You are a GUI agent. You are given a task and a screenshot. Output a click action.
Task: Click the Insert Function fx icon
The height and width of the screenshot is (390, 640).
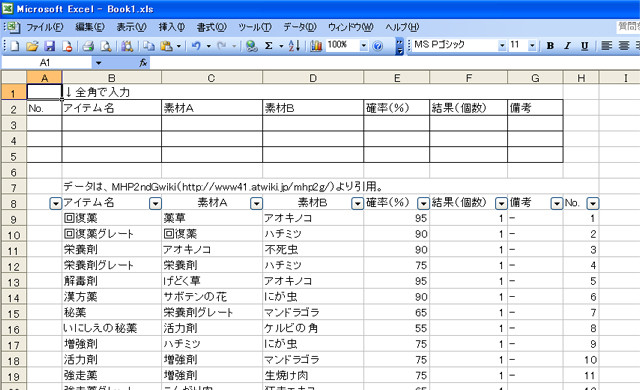[x=143, y=63]
